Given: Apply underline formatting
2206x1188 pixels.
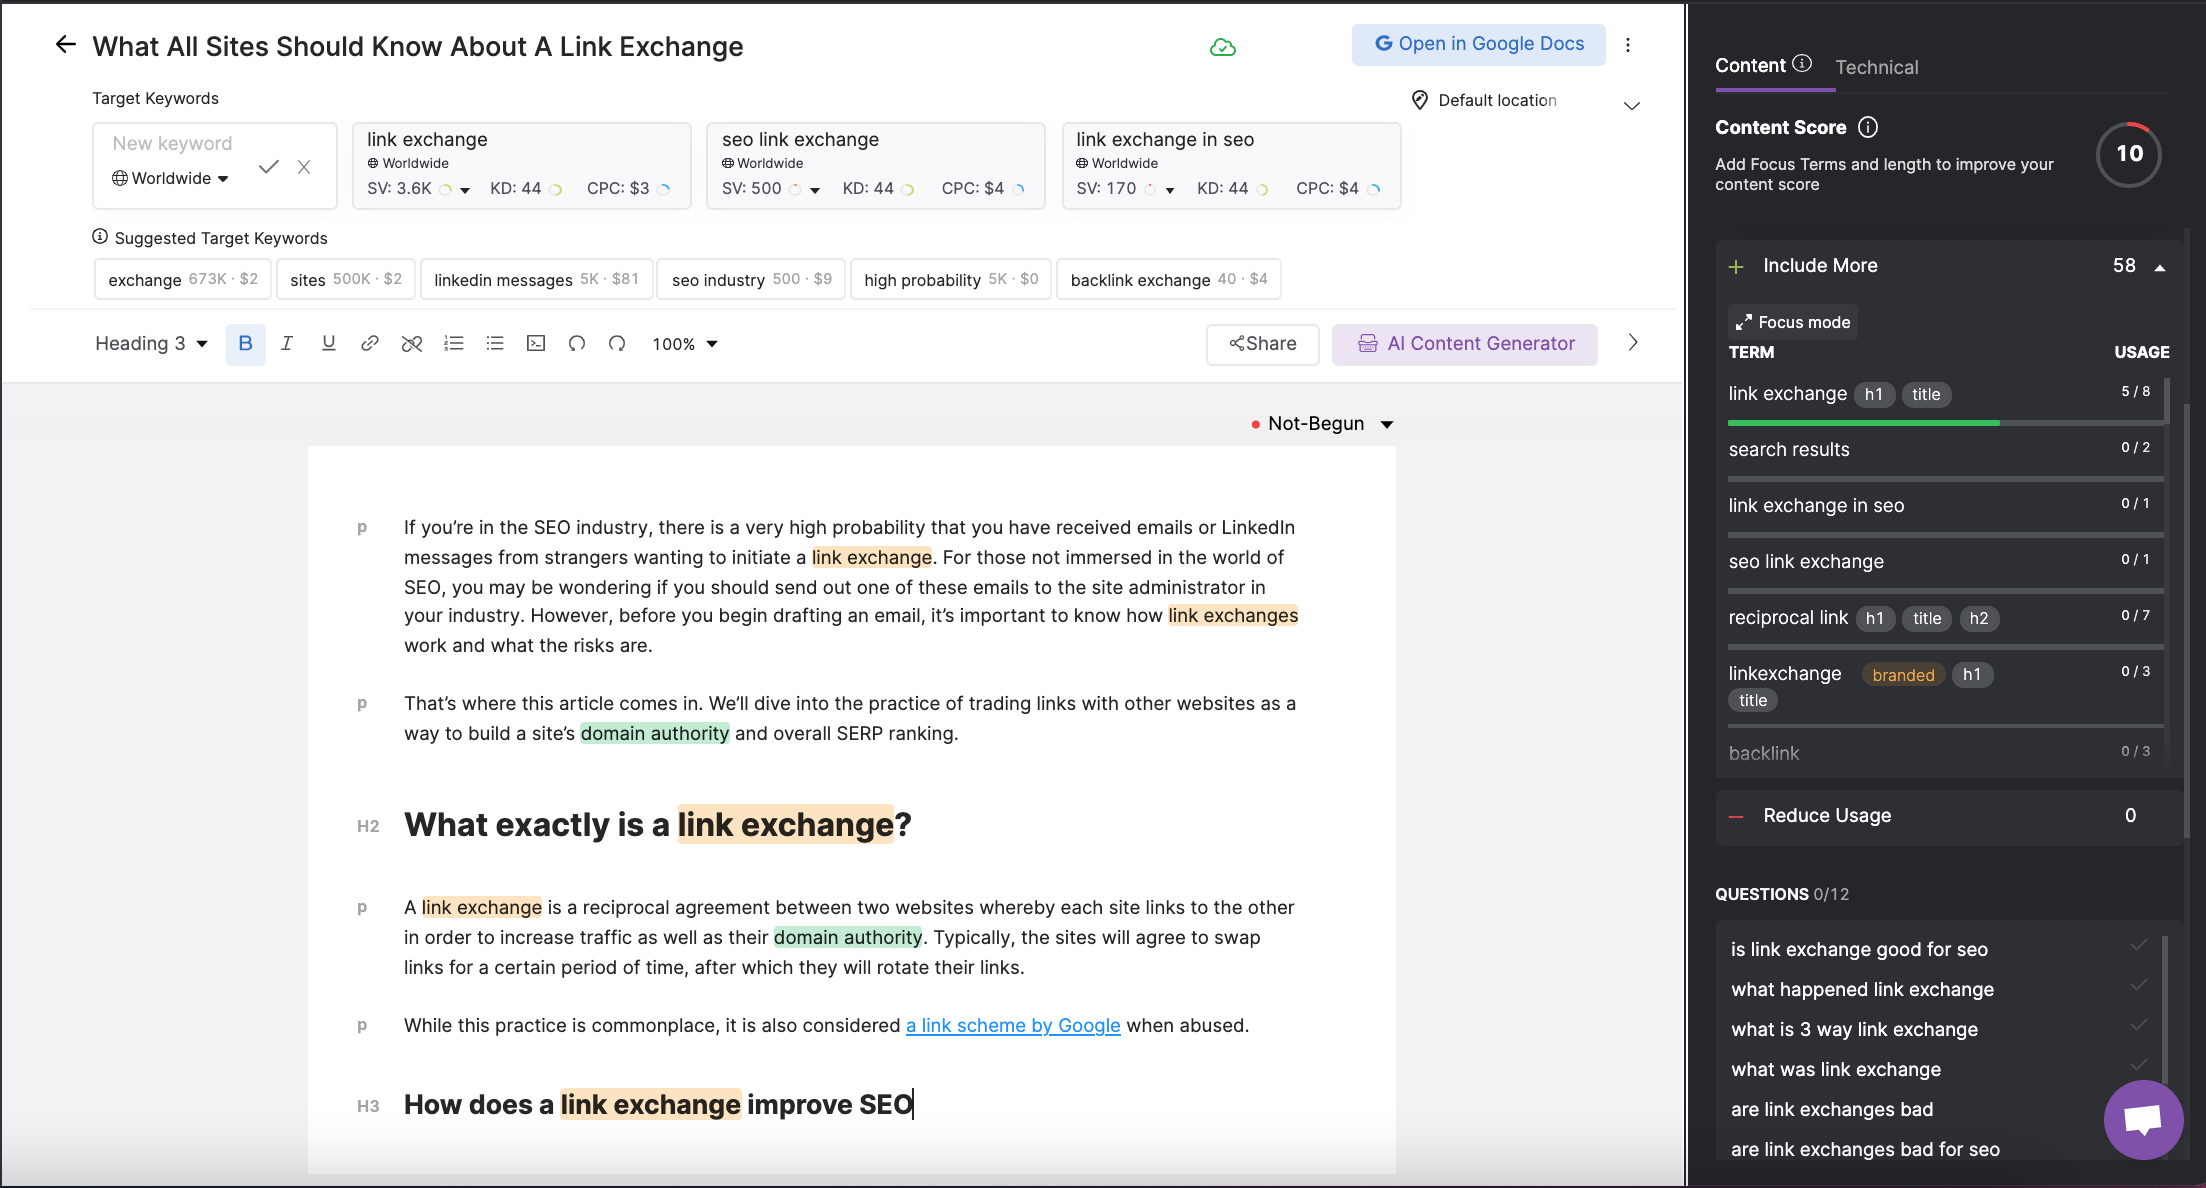Looking at the screenshot, I should click(328, 344).
